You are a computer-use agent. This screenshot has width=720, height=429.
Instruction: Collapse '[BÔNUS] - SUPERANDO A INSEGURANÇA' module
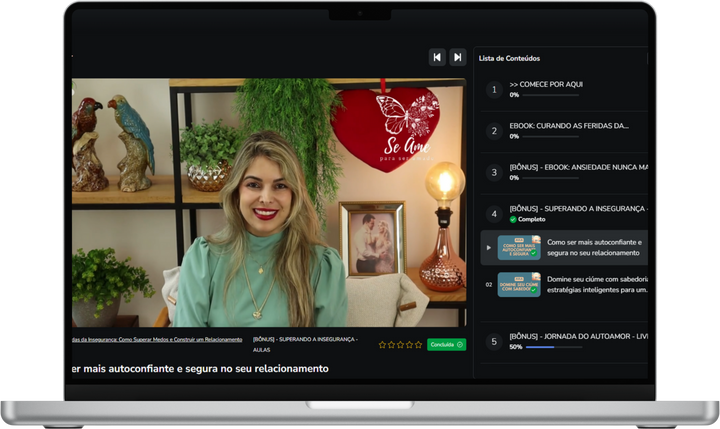(x=578, y=209)
